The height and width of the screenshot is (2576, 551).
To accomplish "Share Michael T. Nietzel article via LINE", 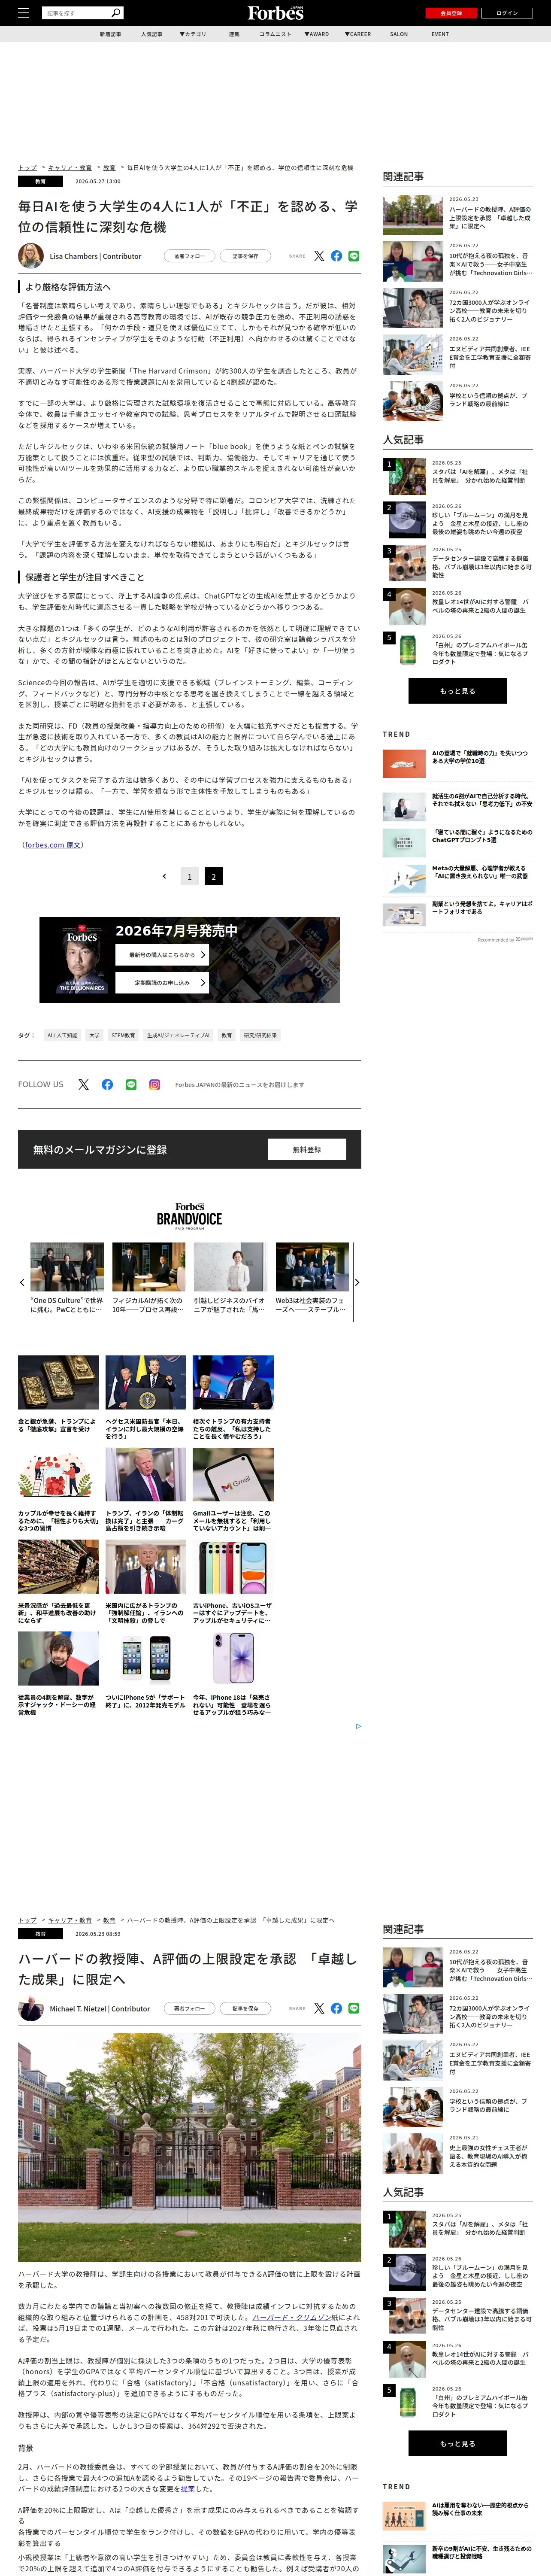I will coord(354,2008).
